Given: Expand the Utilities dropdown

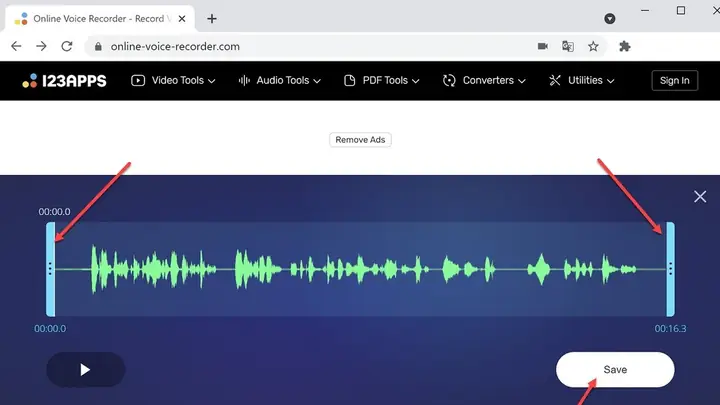Looking at the screenshot, I should [x=581, y=80].
